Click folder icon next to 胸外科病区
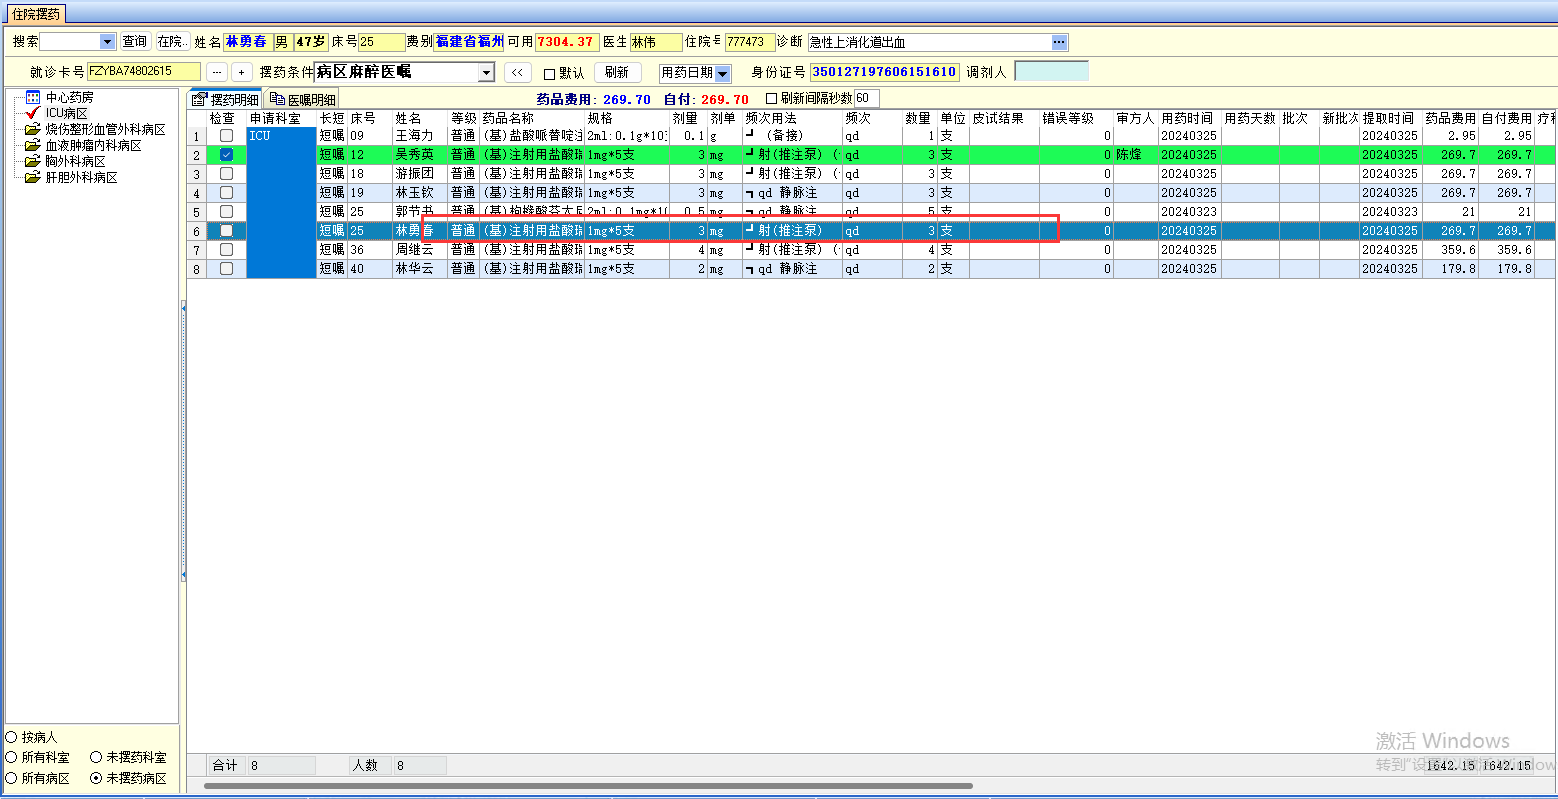This screenshot has height=799, width=1558. 33,161
